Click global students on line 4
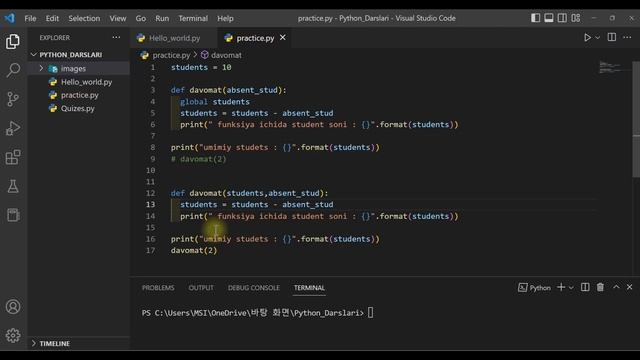 pyautogui.click(x=215, y=102)
